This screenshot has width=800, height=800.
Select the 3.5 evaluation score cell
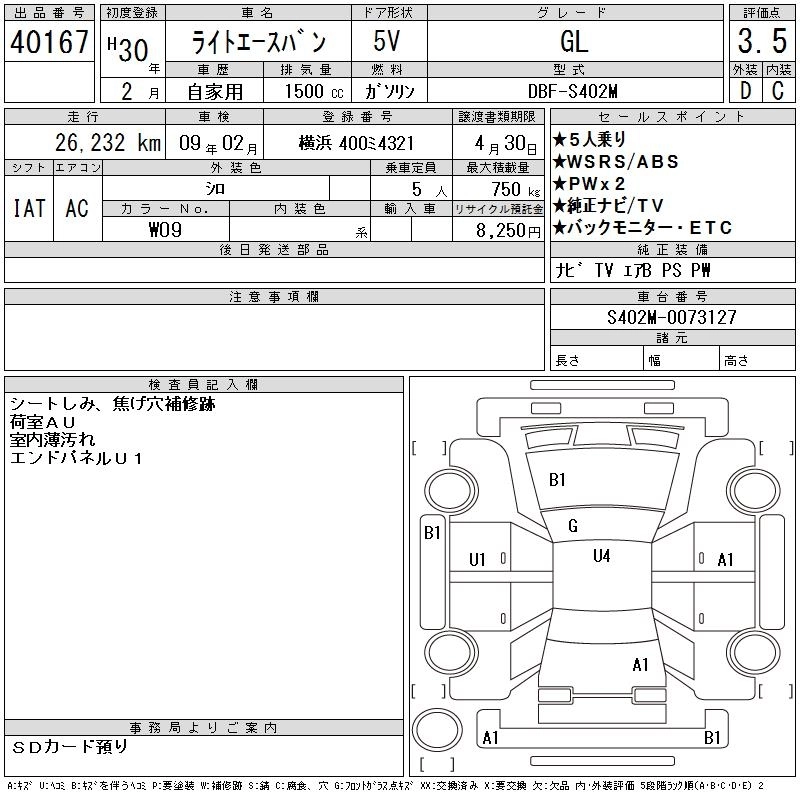pyautogui.click(x=760, y=42)
